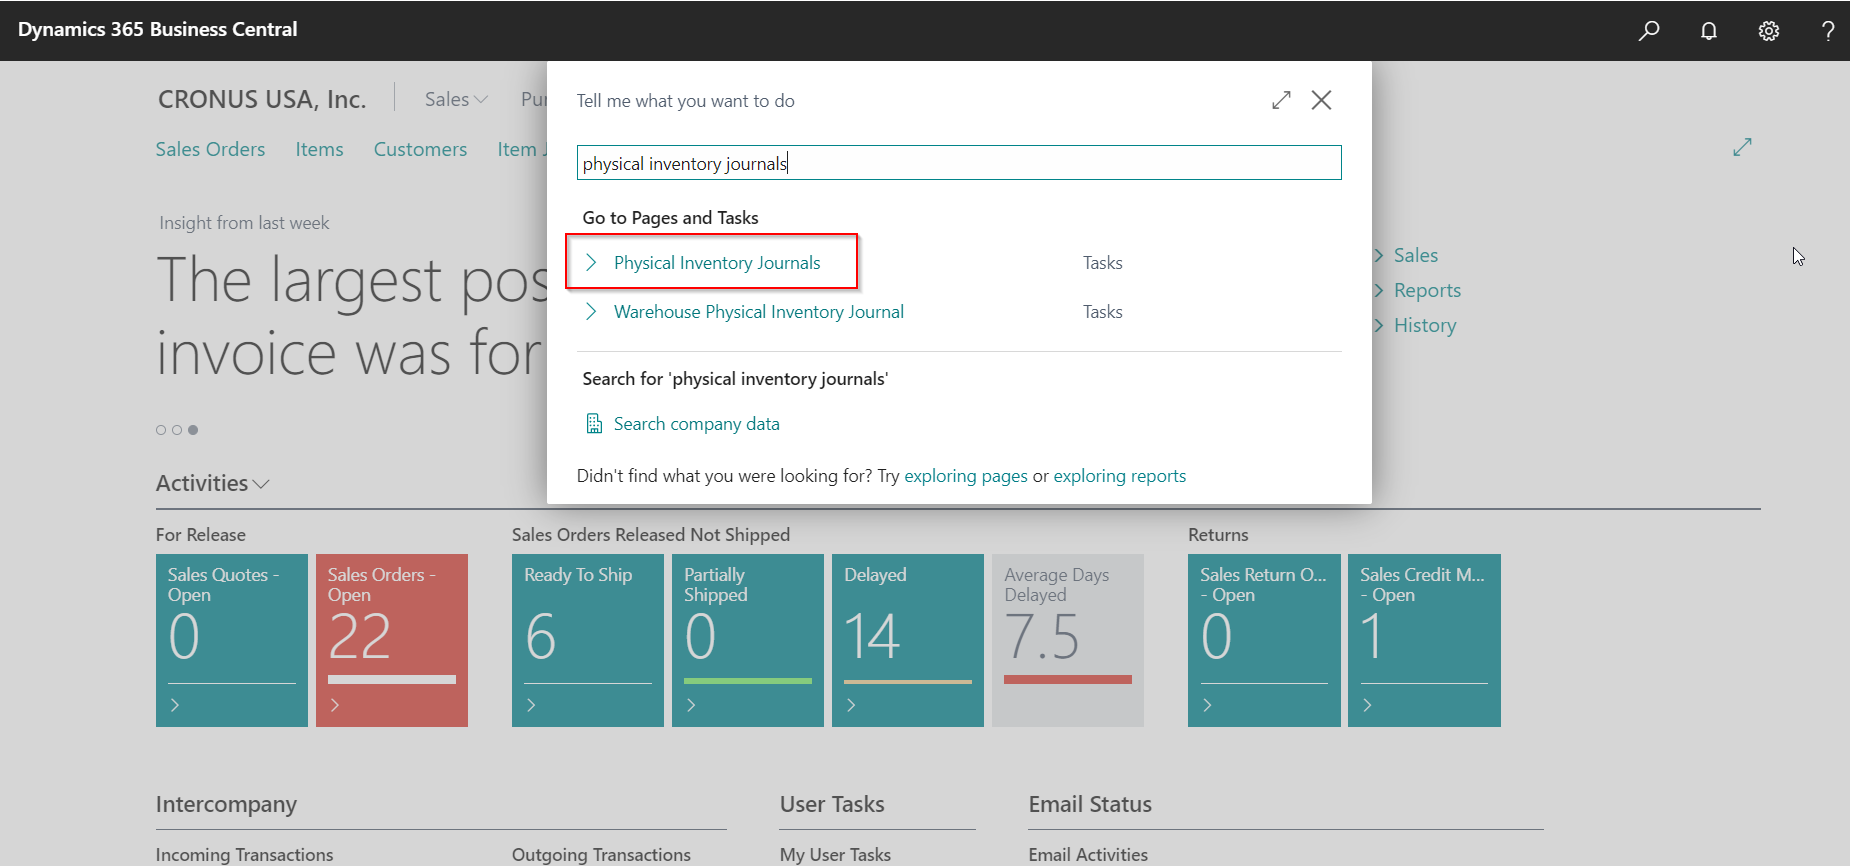Click the chevron beside Warehouse Physical Inventory Journal

click(591, 311)
